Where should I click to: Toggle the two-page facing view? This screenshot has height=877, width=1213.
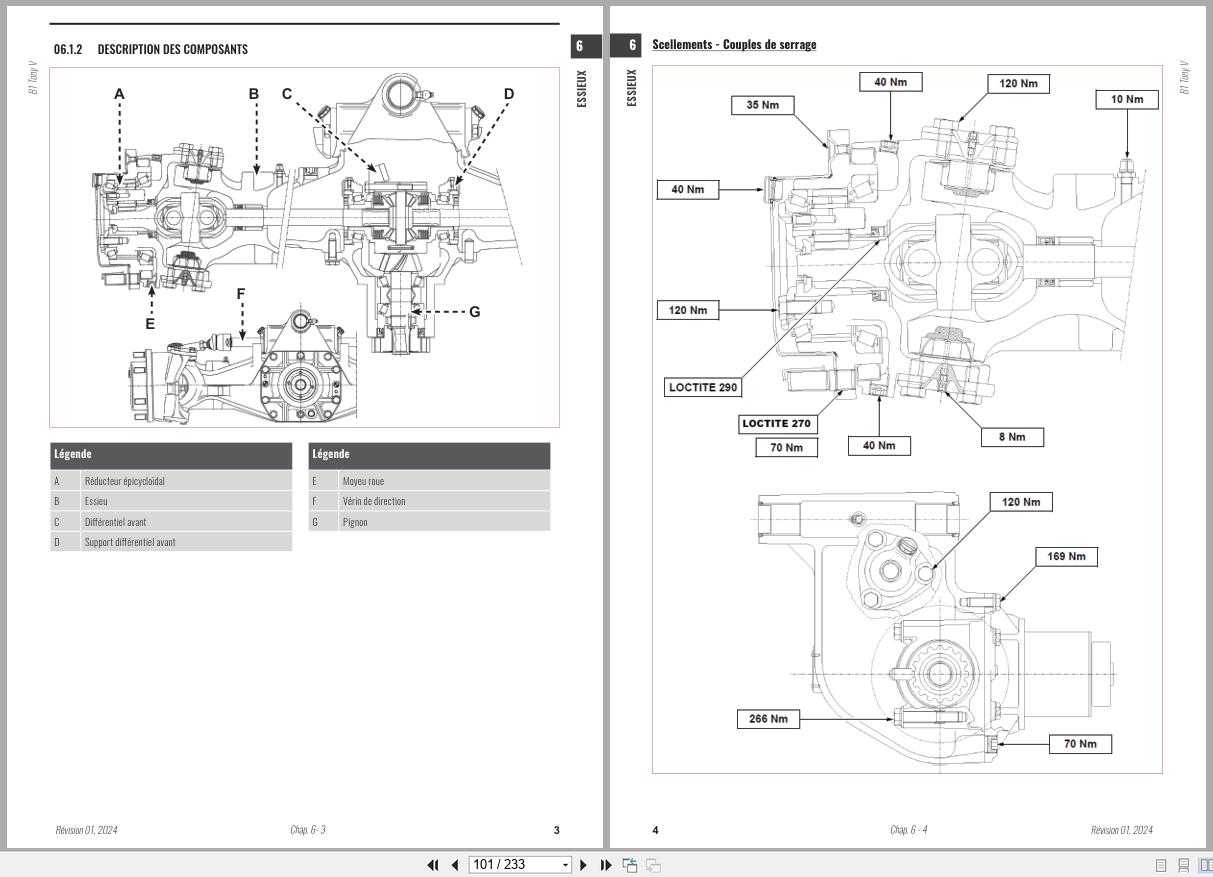click(x=1207, y=865)
